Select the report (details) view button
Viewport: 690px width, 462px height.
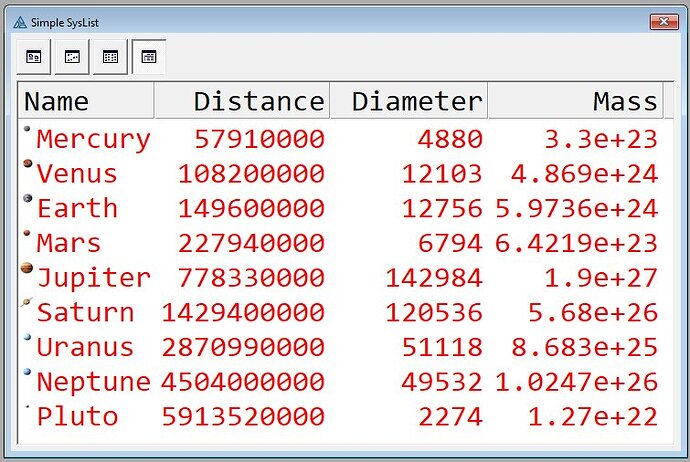(x=149, y=57)
